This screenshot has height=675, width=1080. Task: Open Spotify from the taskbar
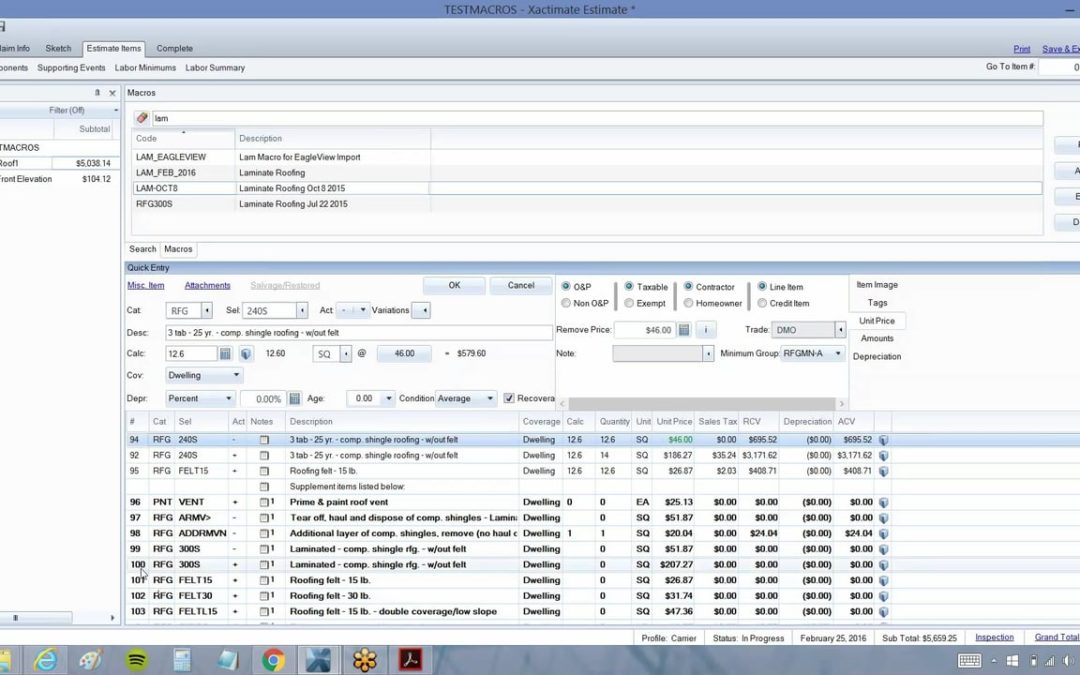[136, 661]
